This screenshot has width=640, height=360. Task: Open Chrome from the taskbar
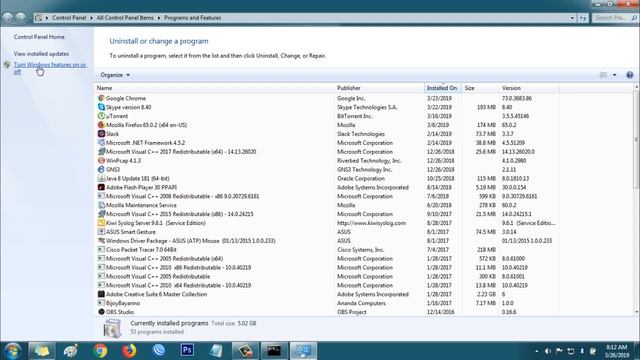click(100, 351)
